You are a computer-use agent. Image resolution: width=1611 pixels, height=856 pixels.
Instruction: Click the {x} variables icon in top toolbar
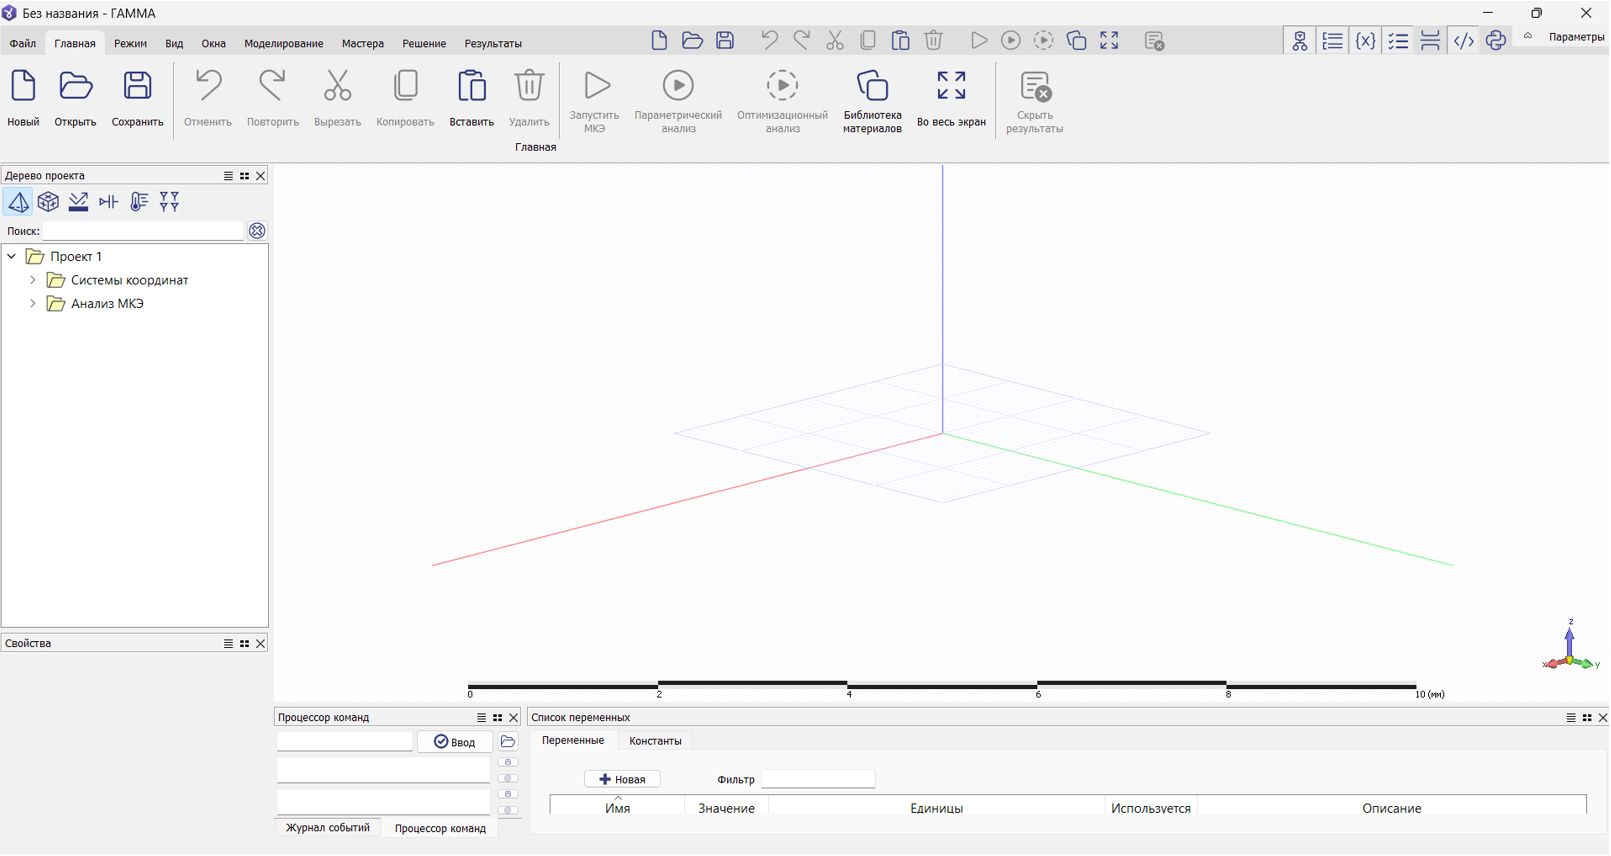tap(1365, 41)
